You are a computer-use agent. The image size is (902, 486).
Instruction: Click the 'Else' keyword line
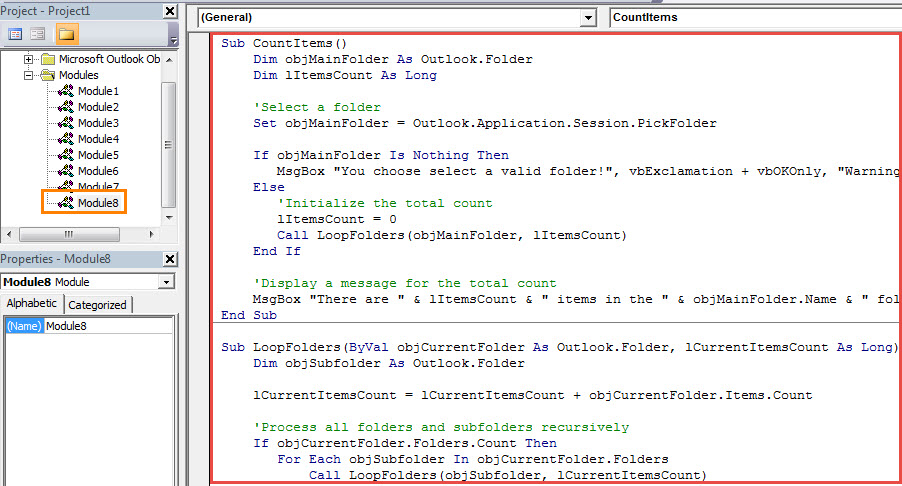(269, 187)
